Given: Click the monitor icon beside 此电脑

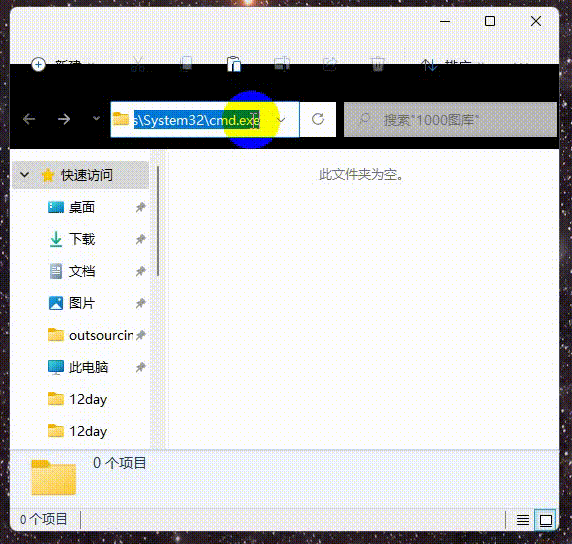Looking at the screenshot, I should click(56, 367).
